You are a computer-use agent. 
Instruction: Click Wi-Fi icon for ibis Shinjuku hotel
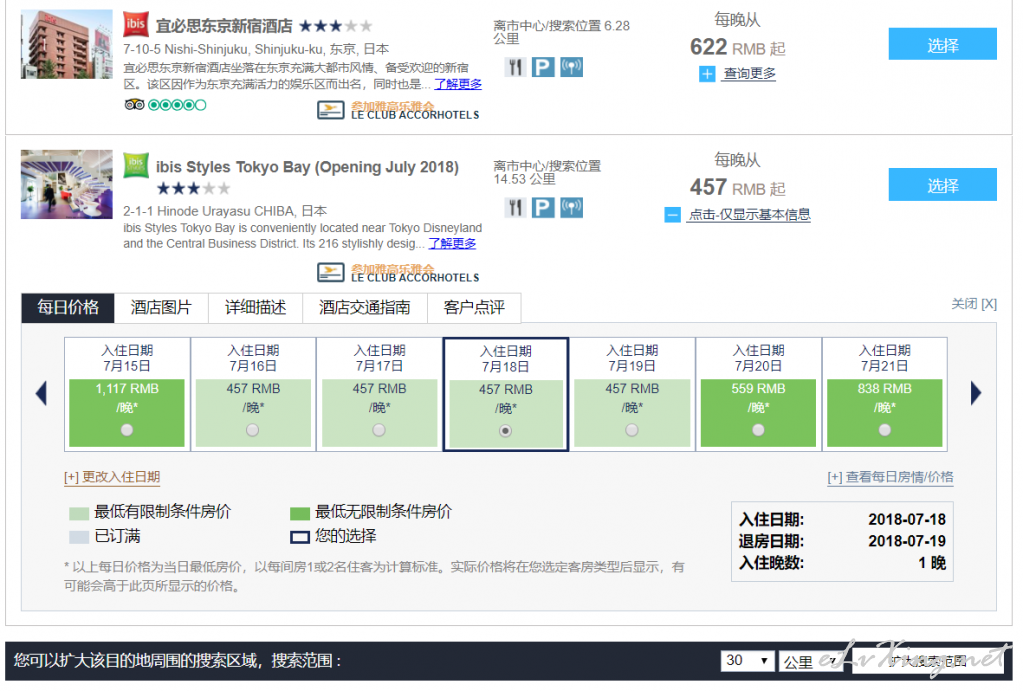572,67
